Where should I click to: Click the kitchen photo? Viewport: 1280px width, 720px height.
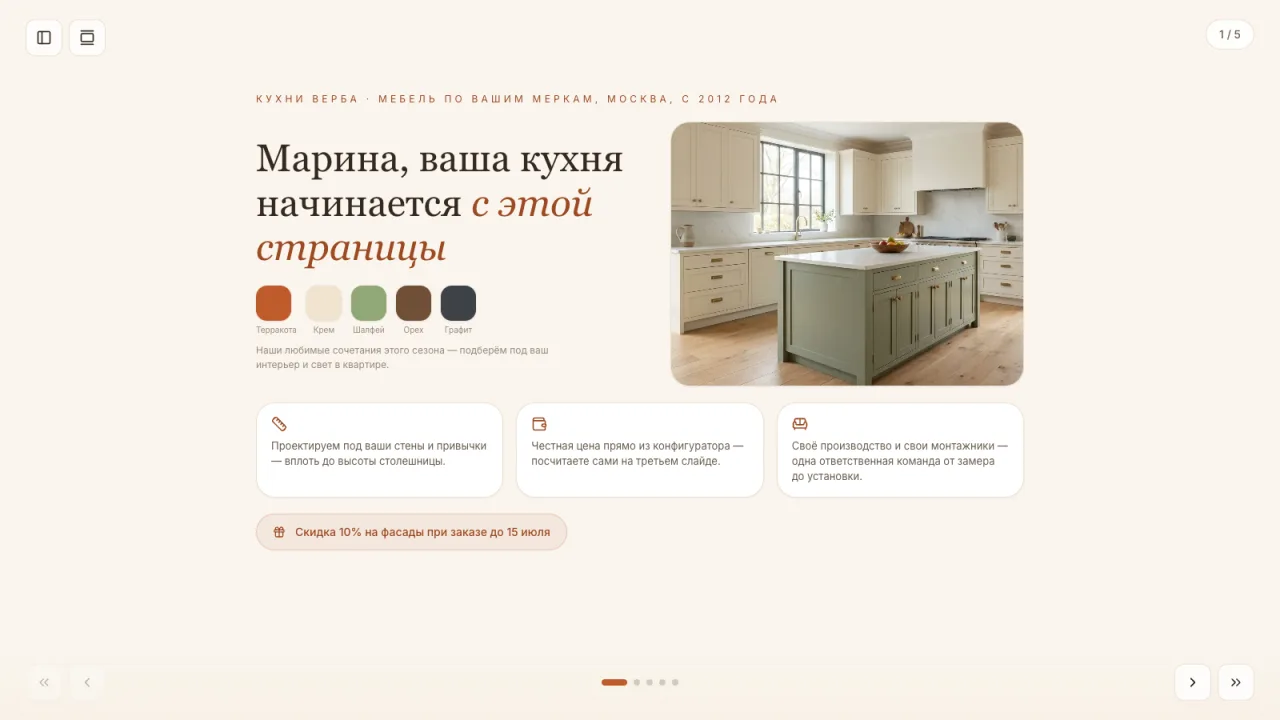click(x=847, y=254)
